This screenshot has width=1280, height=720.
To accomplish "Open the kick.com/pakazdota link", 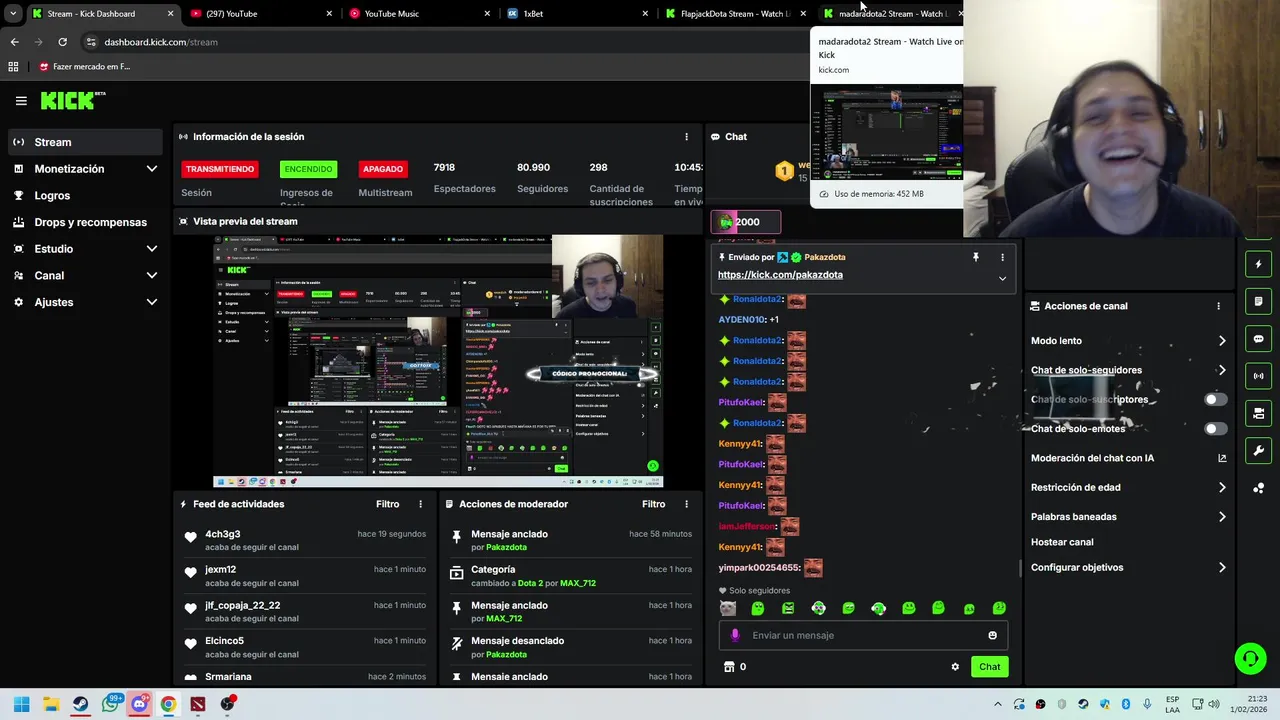I will [x=780, y=275].
